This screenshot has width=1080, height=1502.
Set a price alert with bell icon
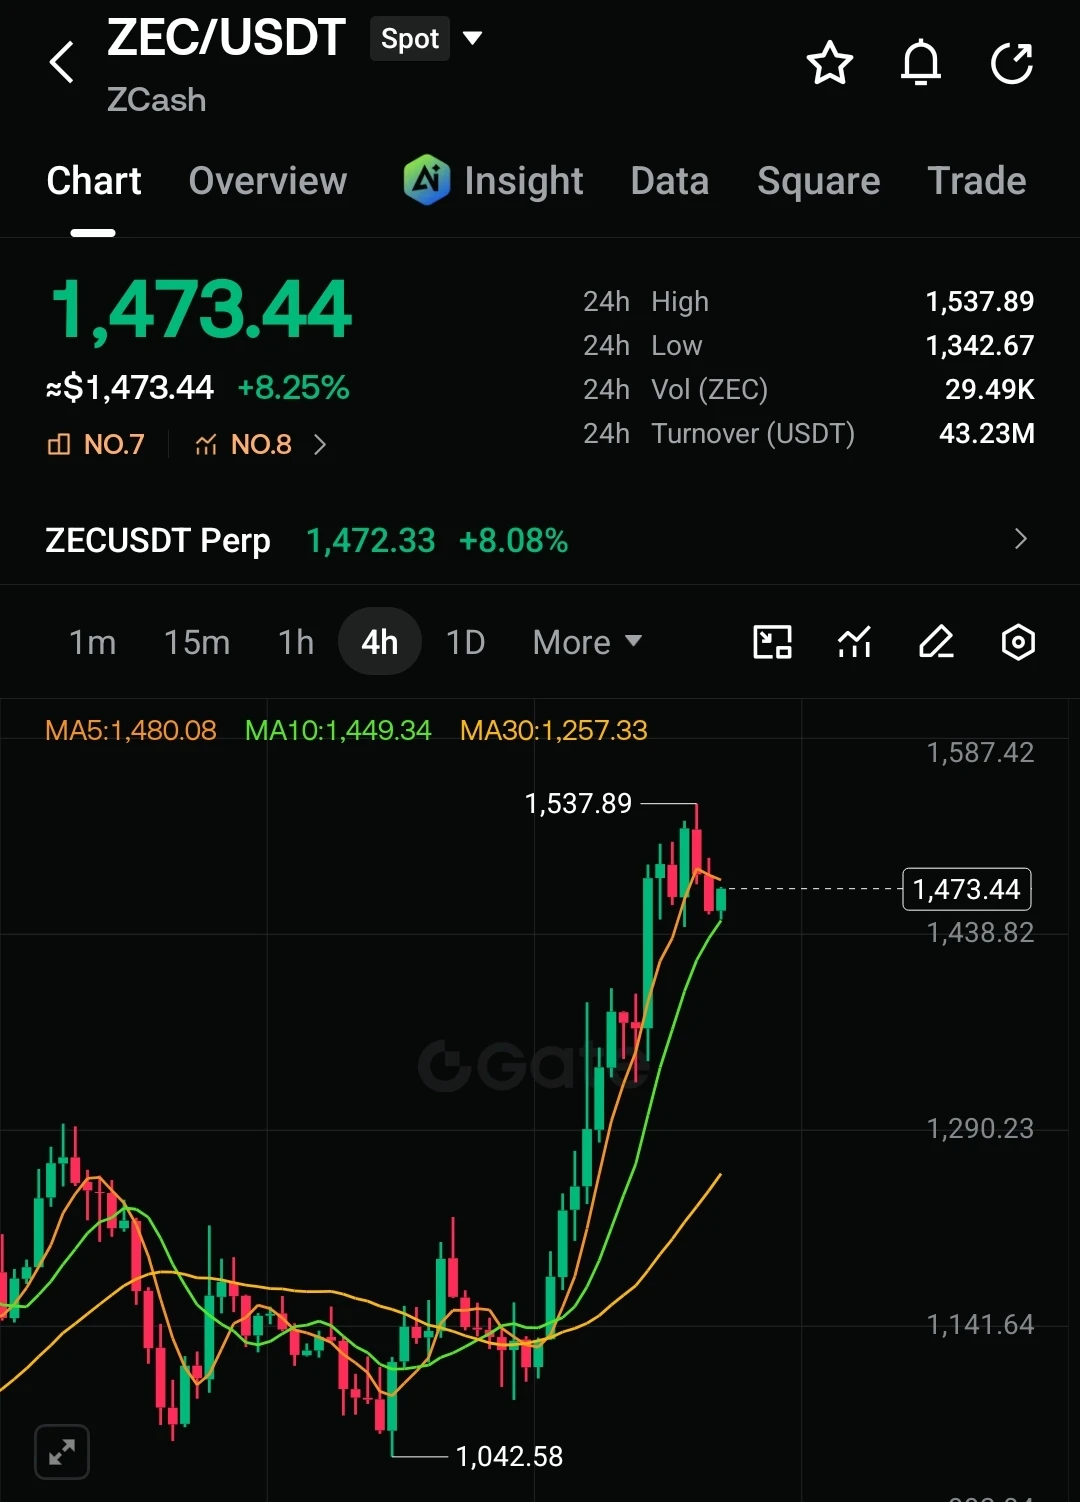pyautogui.click(x=921, y=64)
